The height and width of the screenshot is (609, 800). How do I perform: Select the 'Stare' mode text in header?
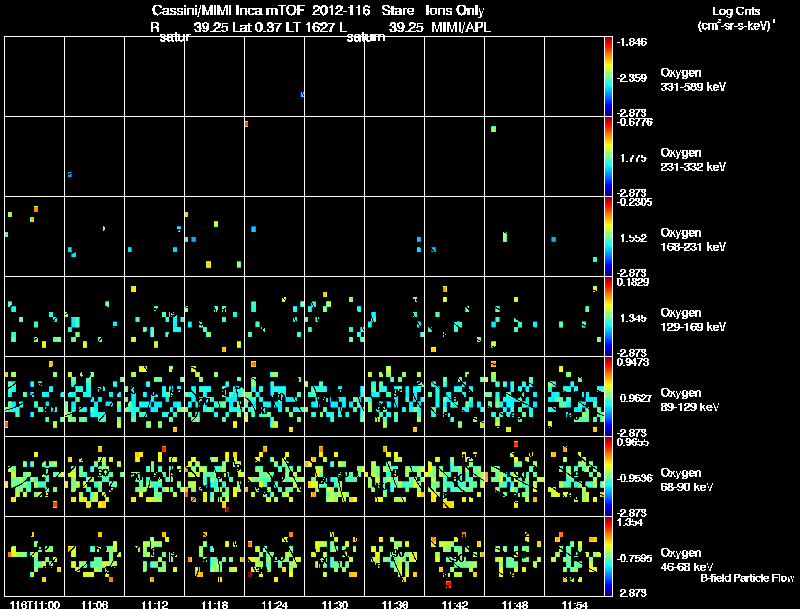397,10
